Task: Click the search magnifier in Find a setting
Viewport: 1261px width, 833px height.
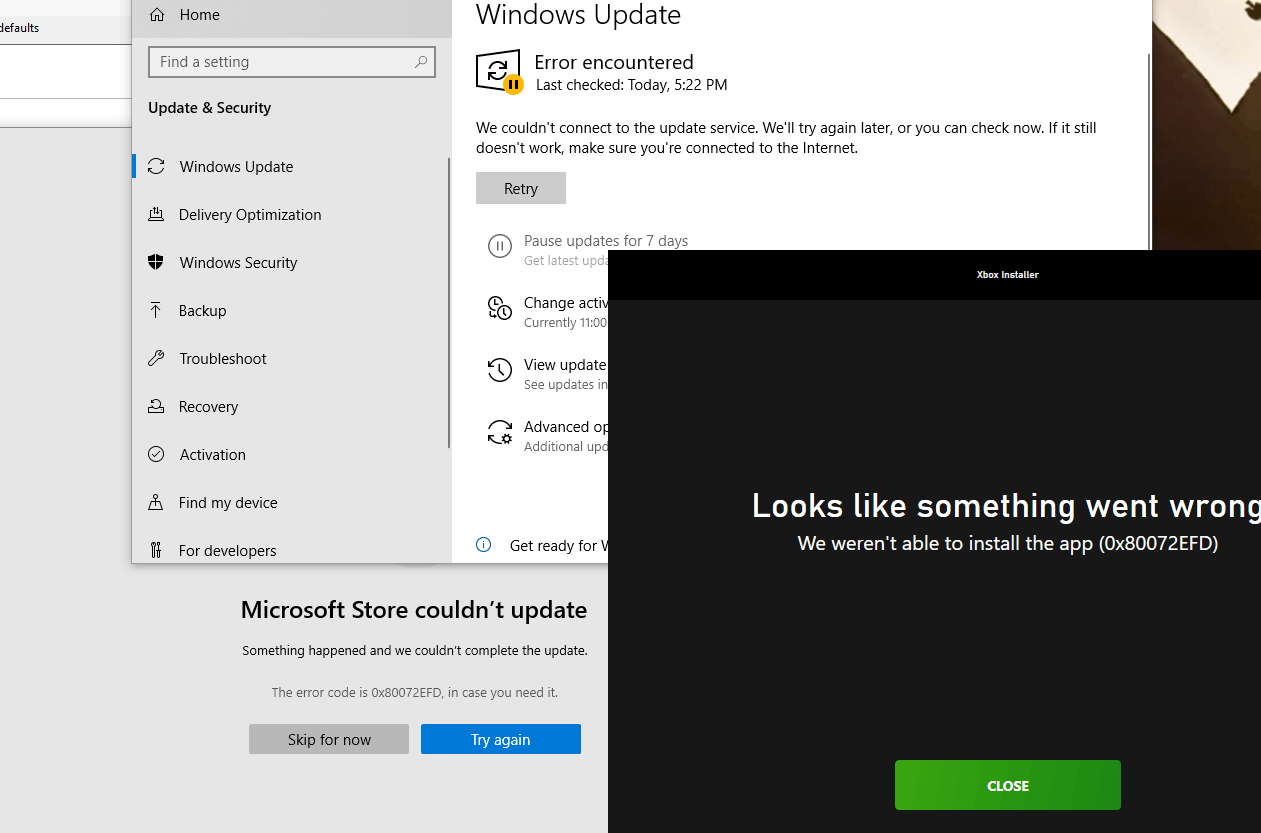Action: 421,62
